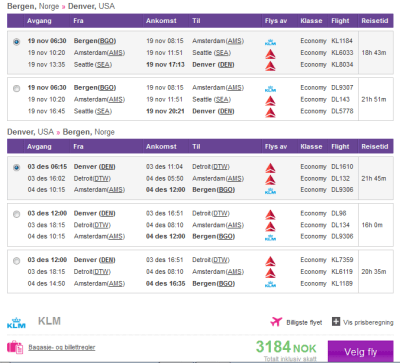
Task: Click the Delta icon for flight DL5778
Action: pyautogui.click(x=270, y=112)
